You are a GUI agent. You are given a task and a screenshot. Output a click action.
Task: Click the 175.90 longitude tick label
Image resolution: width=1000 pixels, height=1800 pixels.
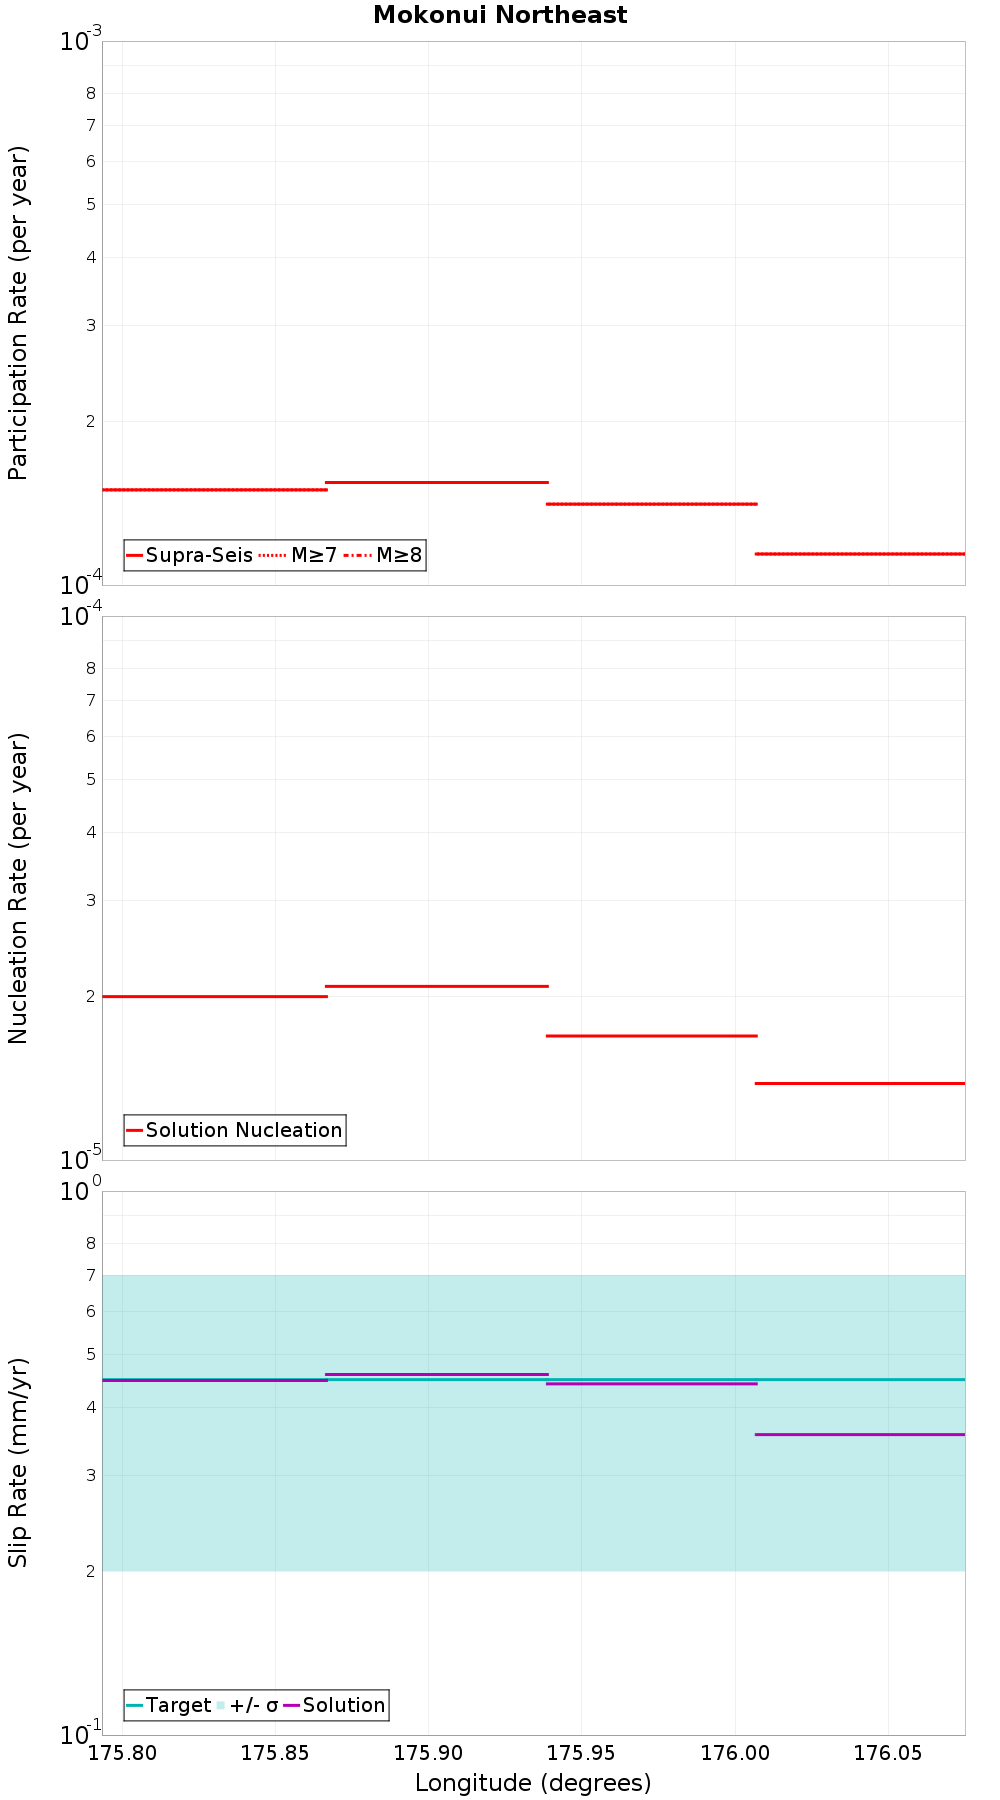[x=428, y=1752]
